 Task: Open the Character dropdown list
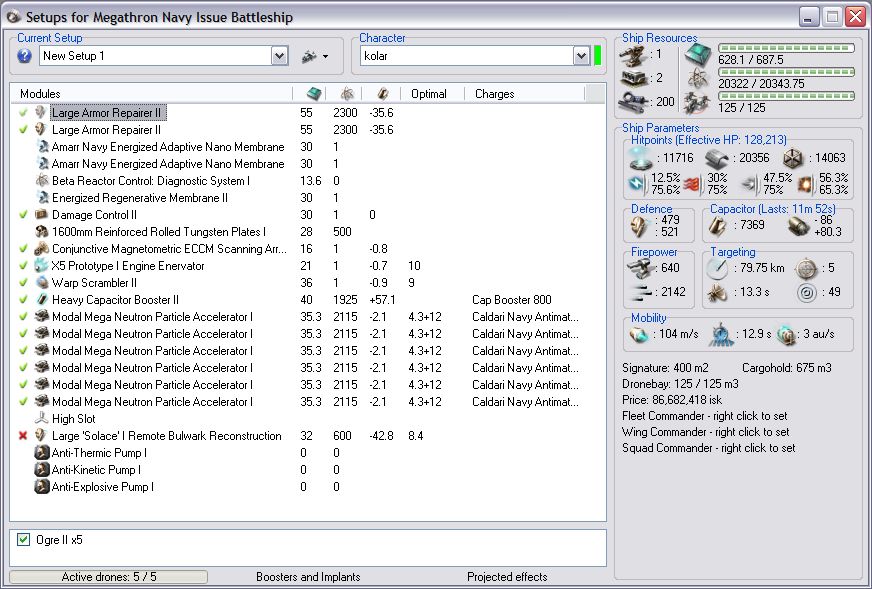pos(581,57)
